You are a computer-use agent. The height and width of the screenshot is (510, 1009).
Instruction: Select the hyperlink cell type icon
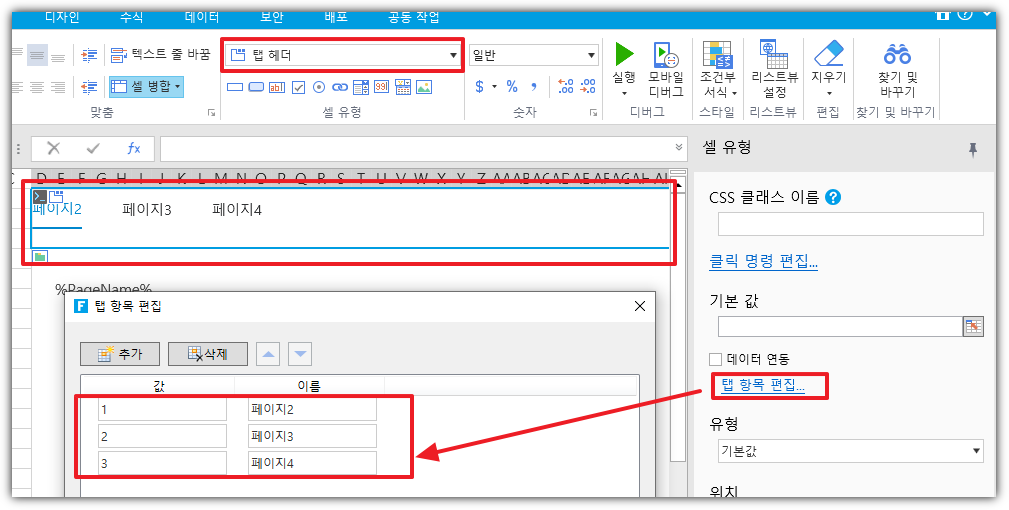pyautogui.click(x=340, y=87)
